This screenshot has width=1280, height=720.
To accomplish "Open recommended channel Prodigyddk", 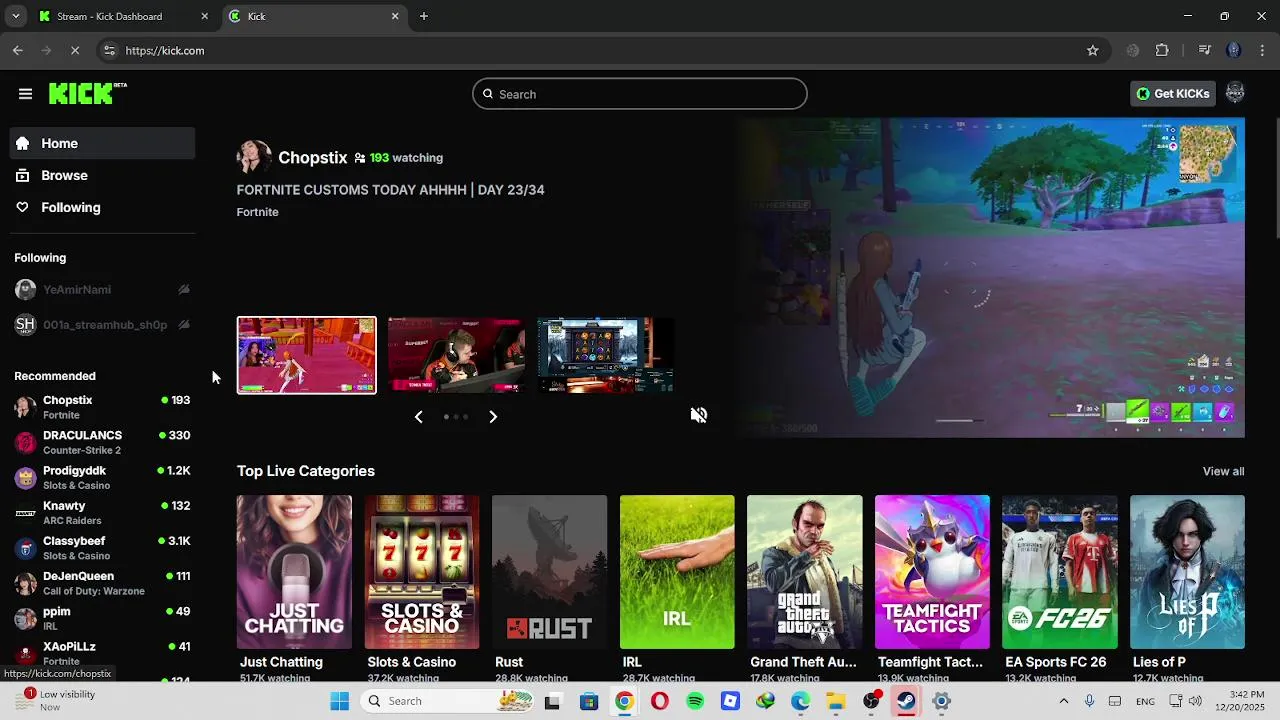I will (x=102, y=477).
